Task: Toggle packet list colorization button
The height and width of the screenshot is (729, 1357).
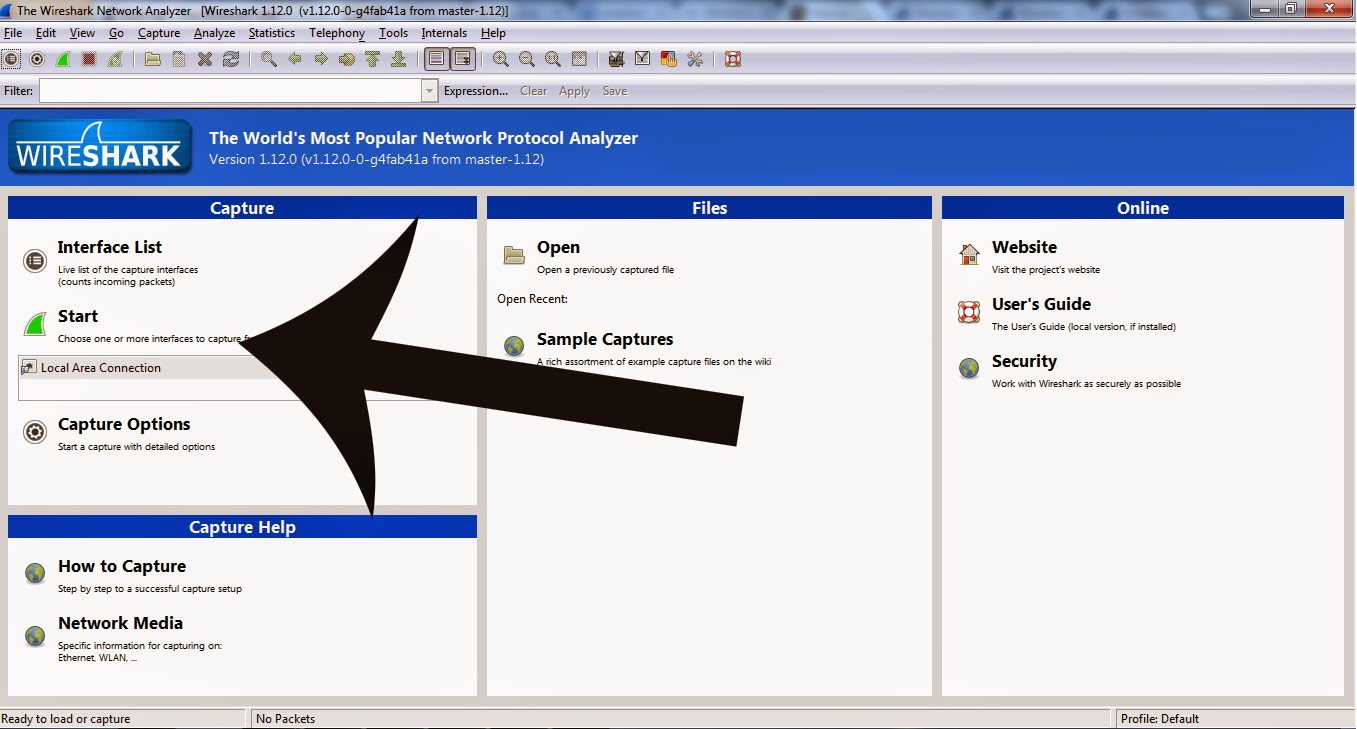Action: pos(437,59)
